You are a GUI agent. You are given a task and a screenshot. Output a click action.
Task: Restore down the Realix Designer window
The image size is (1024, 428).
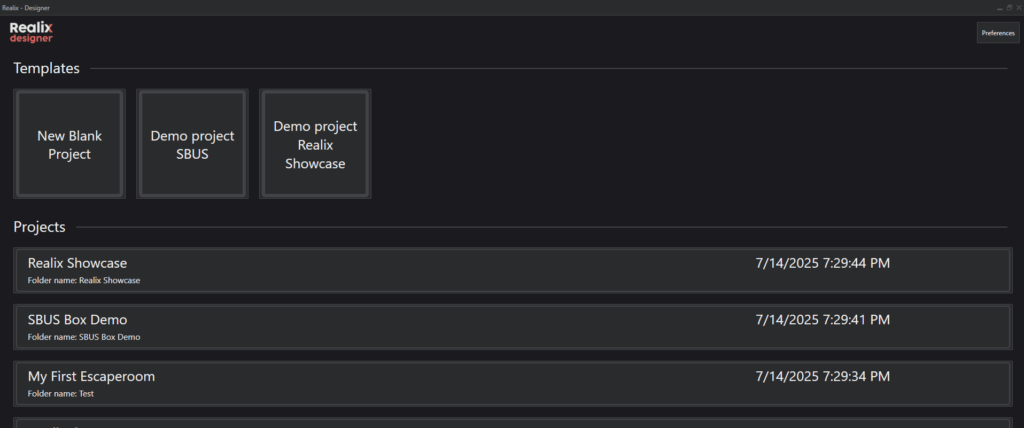tap(1009, 7)
